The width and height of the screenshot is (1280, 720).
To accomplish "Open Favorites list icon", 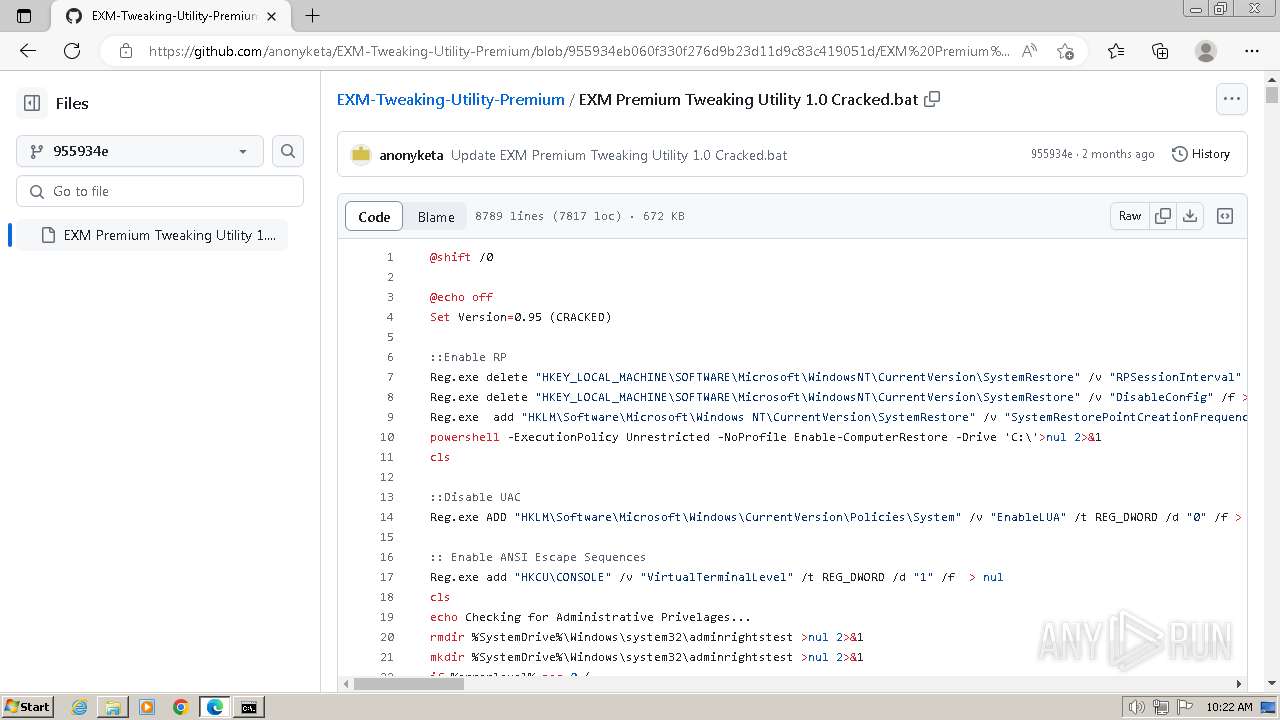I will 1116,51.
